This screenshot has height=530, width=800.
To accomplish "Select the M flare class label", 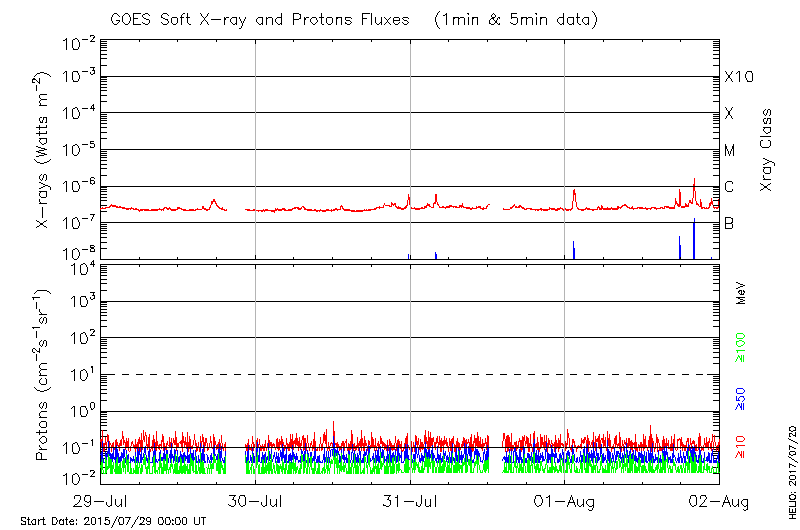I will click(x=730, y=151).
